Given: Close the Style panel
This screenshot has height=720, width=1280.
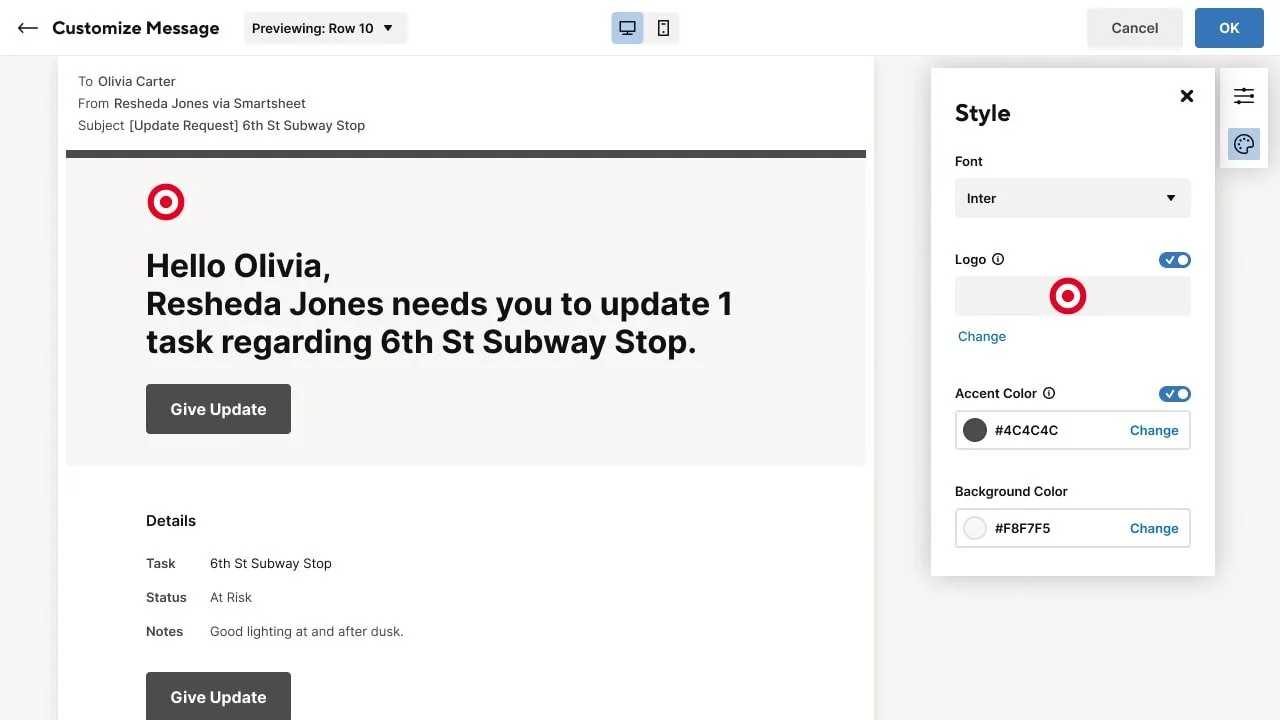Looking at the screenshot, I should point(1187,96).
